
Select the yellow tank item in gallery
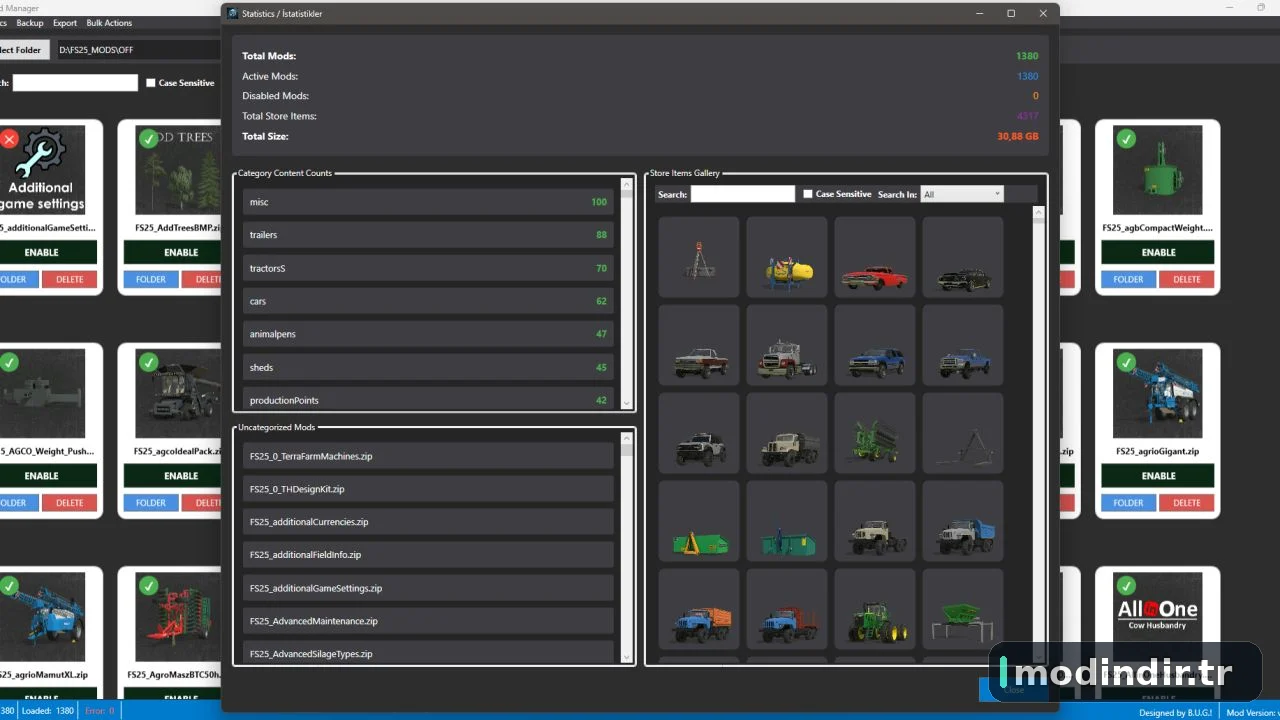click(x=787, y=257)
